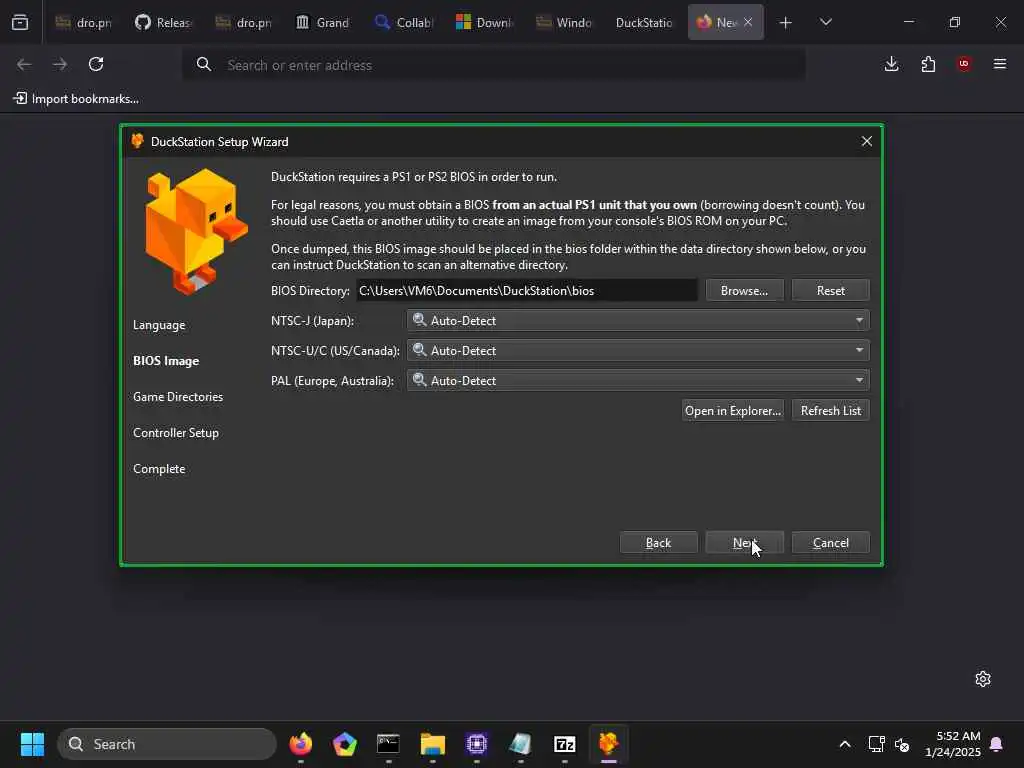Switch to the DuckStation browser tab
The height and width of the screenshot is (768, 1024).
pos(644,22)
